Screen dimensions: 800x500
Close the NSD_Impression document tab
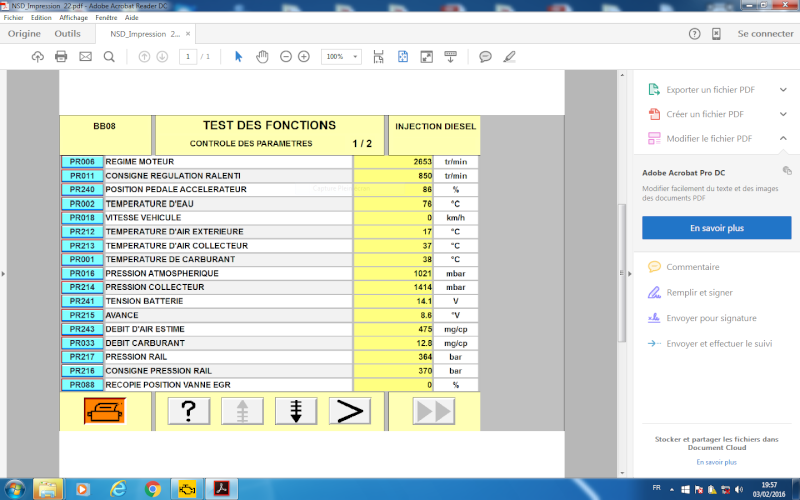[188, 34]
